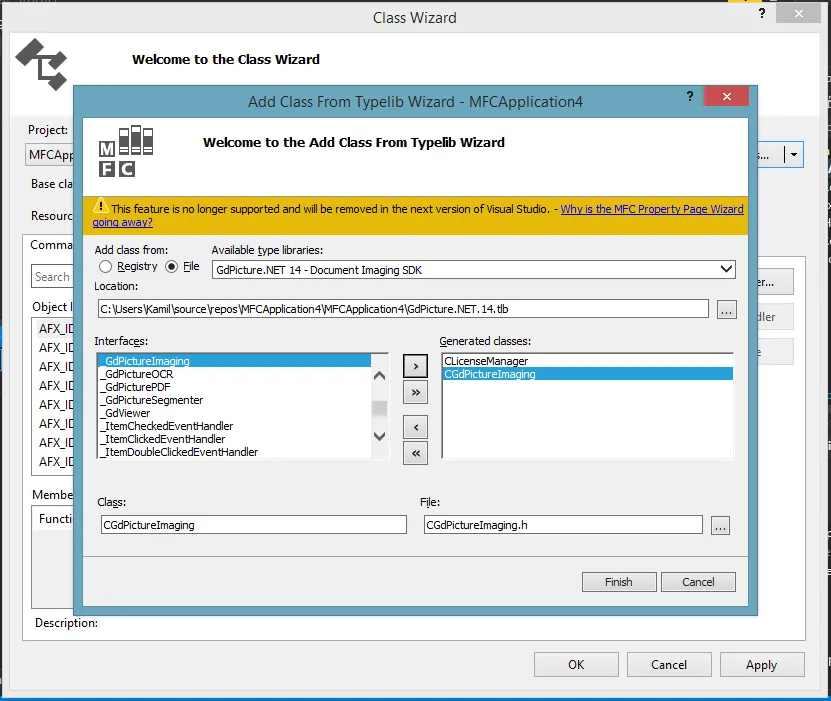
Task: Open Available type libraries dropdown
Action: [x=726, y=269]
